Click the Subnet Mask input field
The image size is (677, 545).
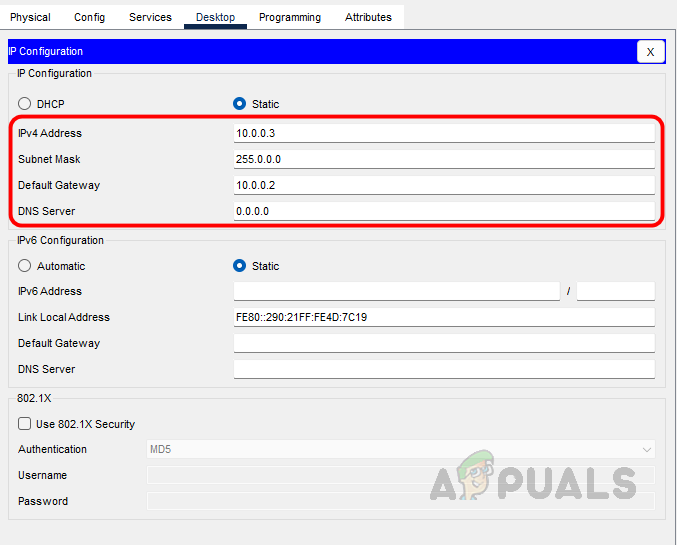tap(443, 159)
